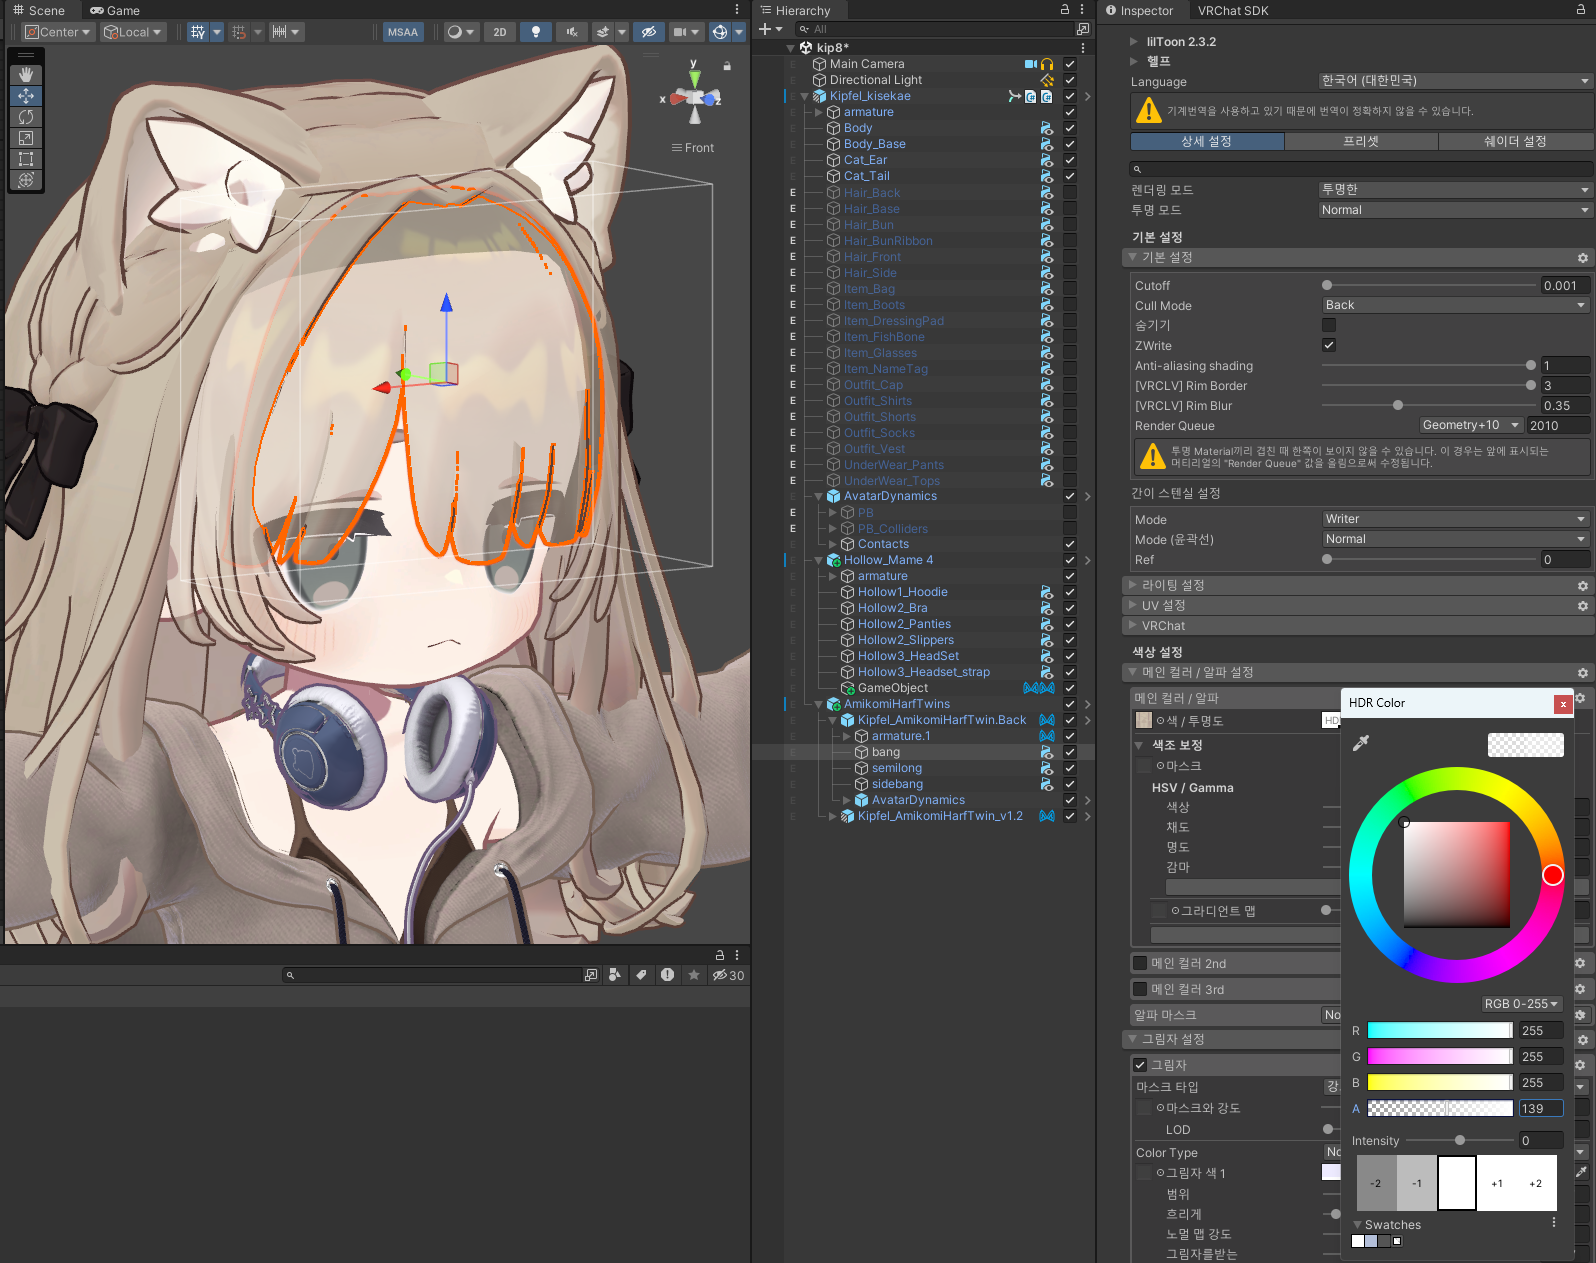Select the Rotate tool
Viewport: 1596px width, 1263px height.
(x=26, y=117)
